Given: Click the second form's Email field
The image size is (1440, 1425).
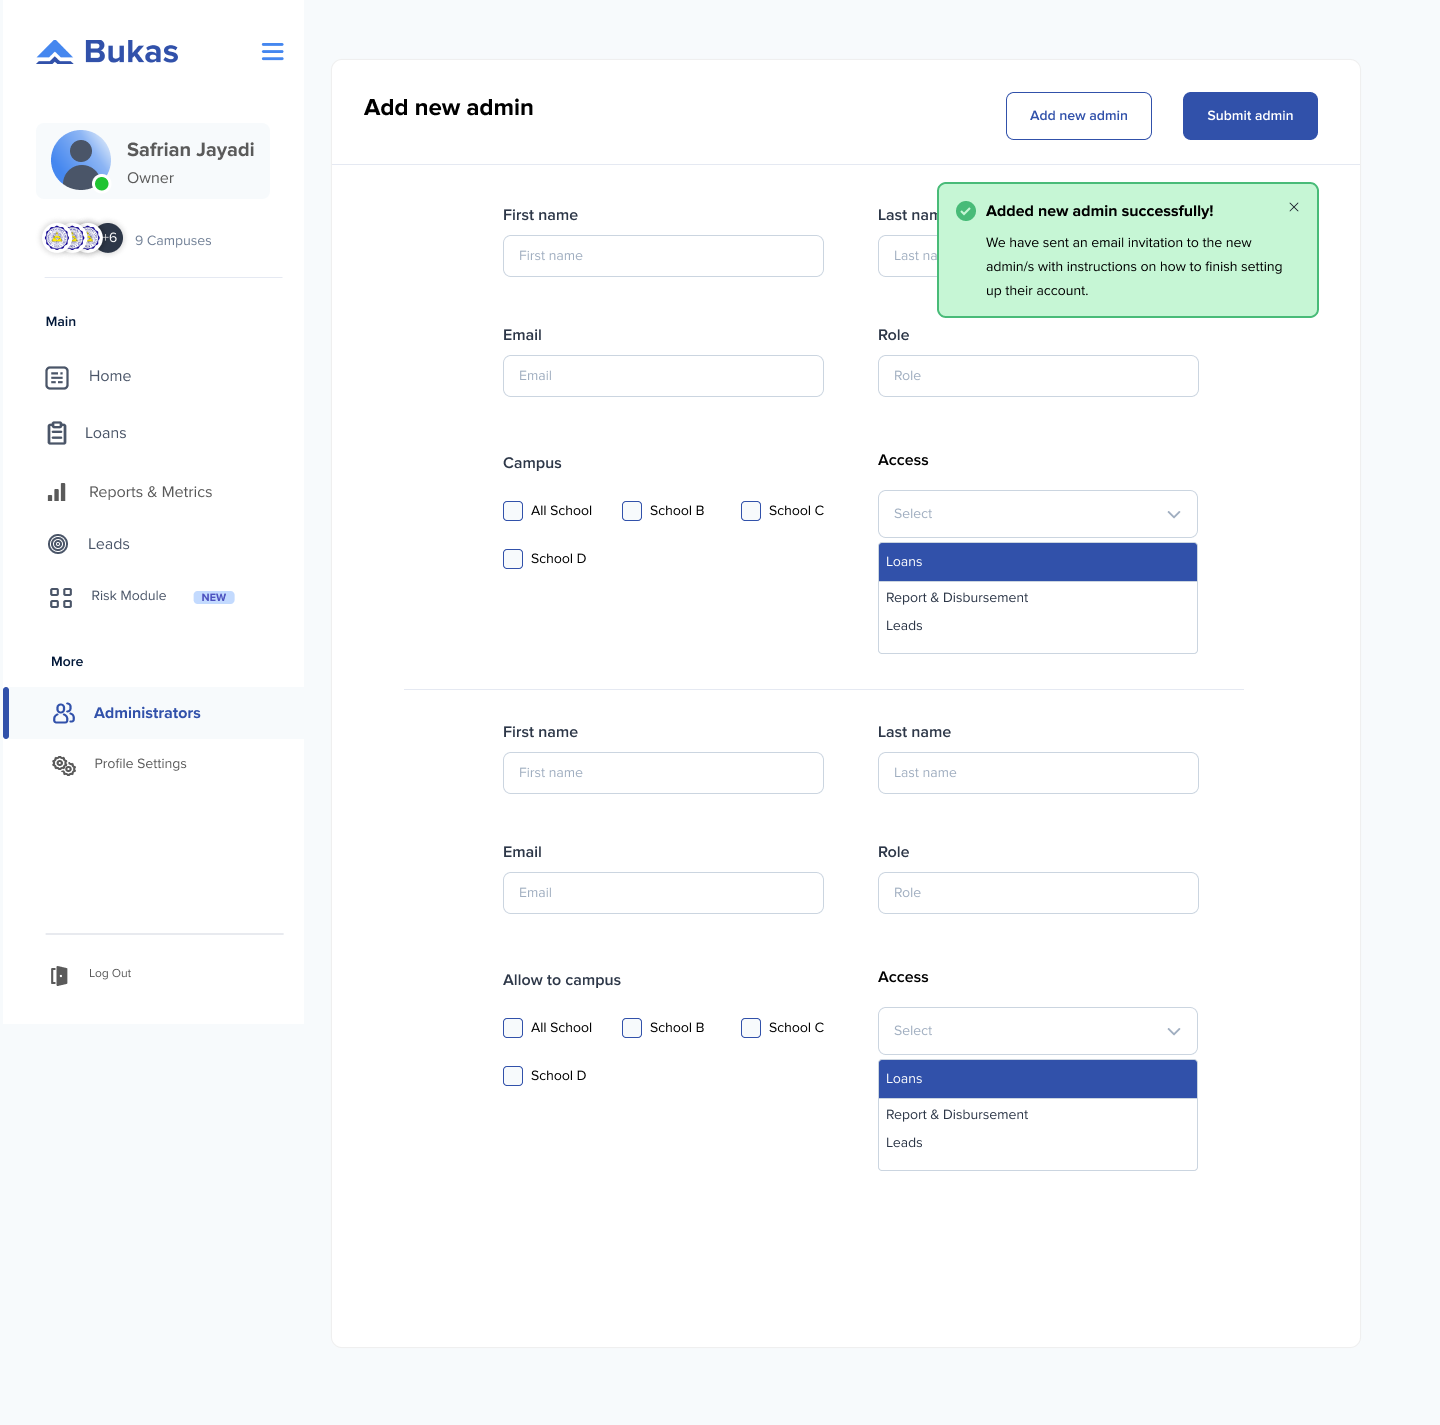Looking at the screenshot, I should 663,893.
